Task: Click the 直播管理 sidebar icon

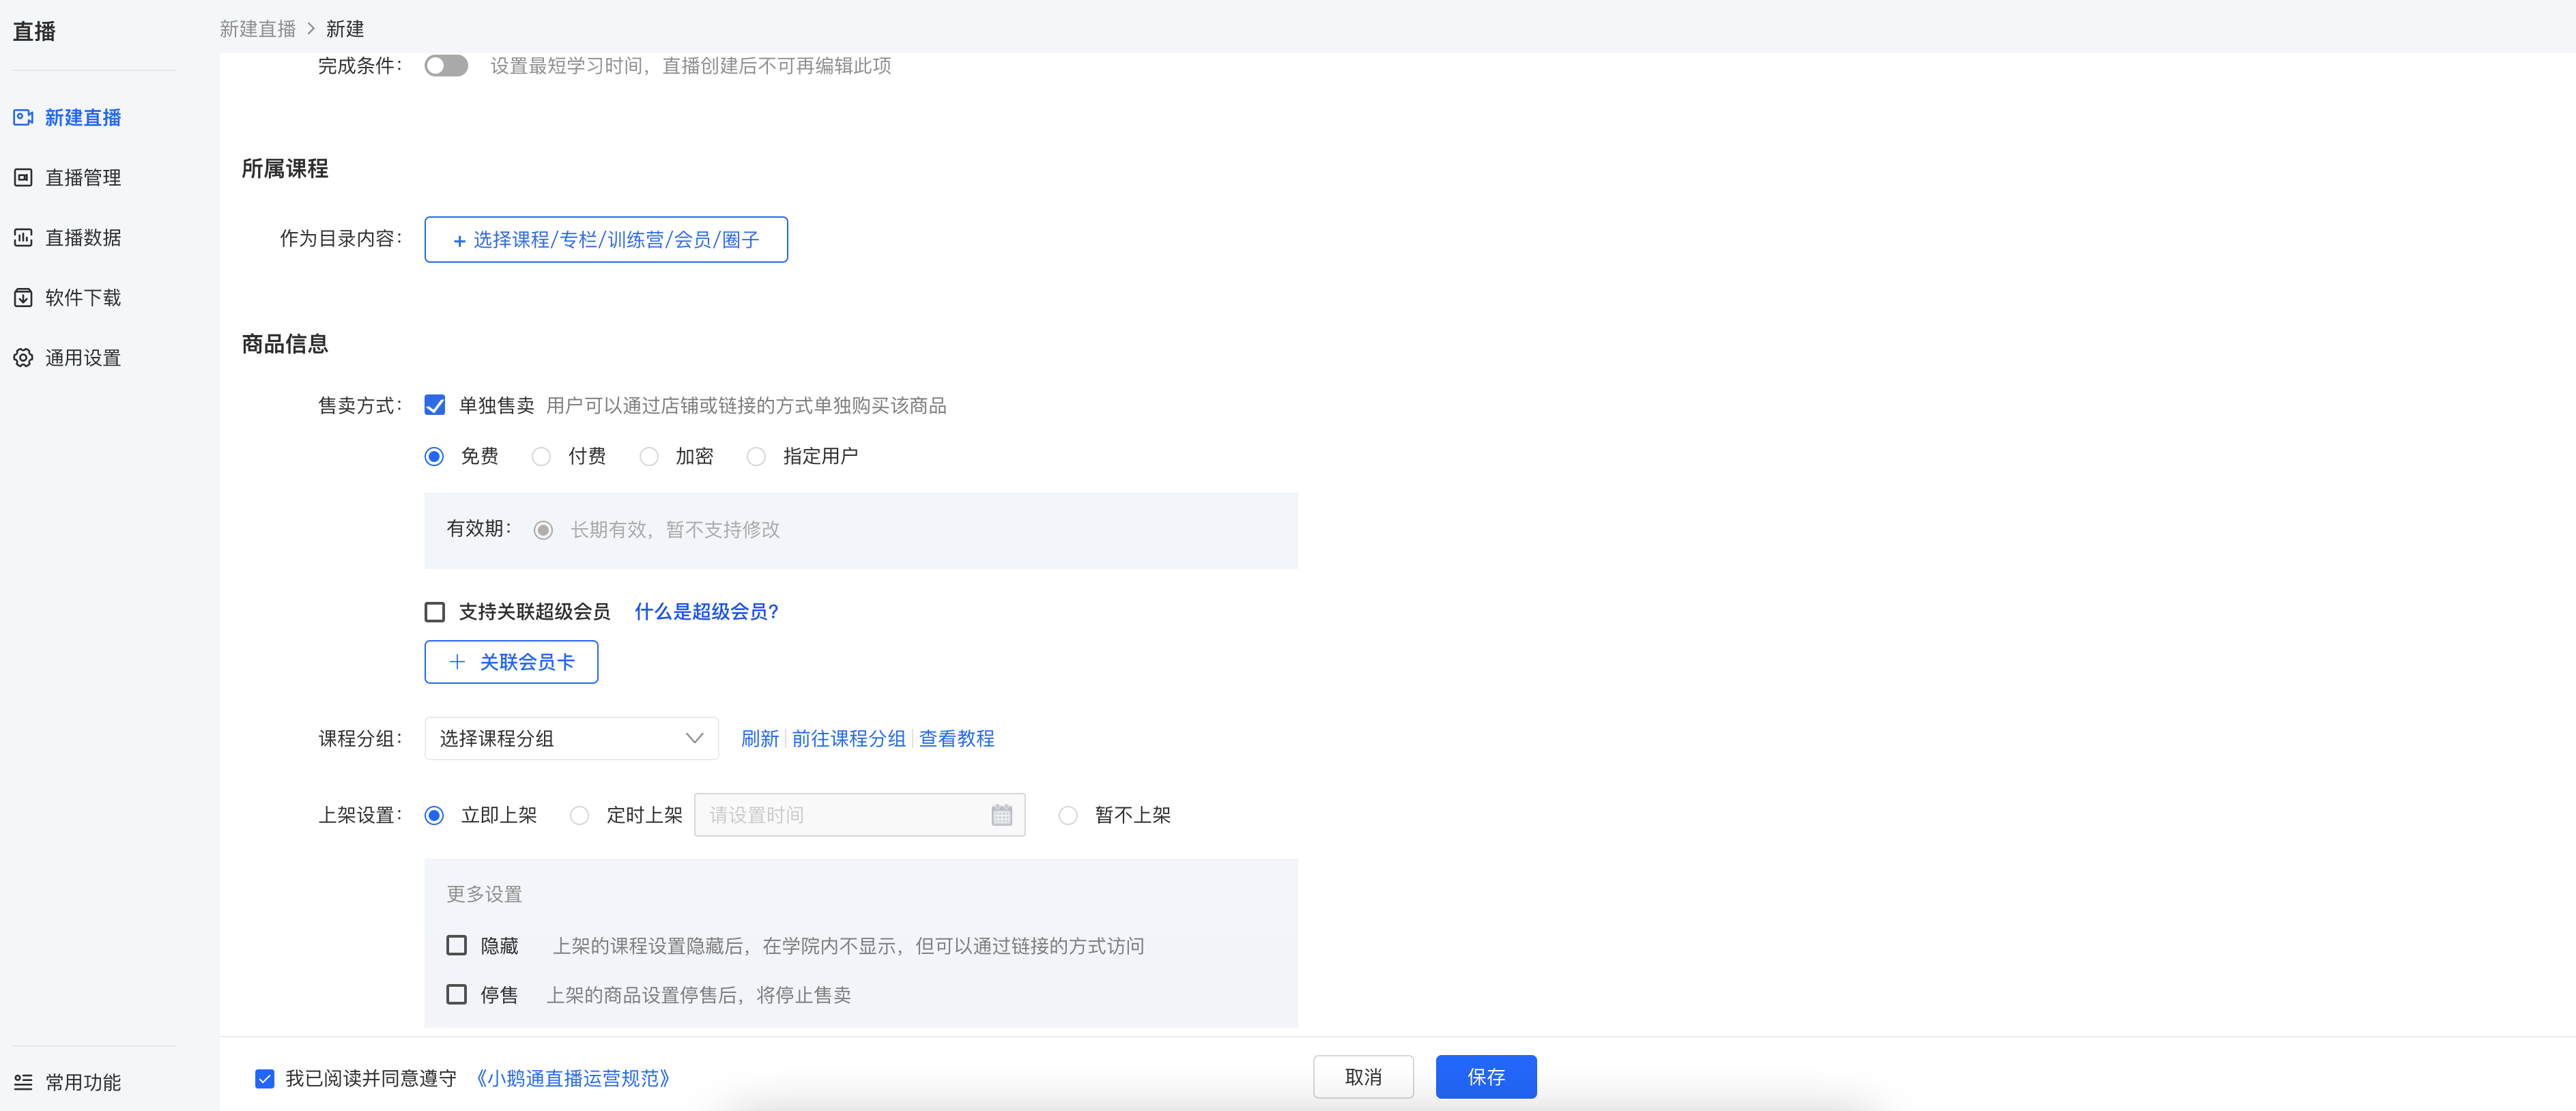Action: click(23, 178)
